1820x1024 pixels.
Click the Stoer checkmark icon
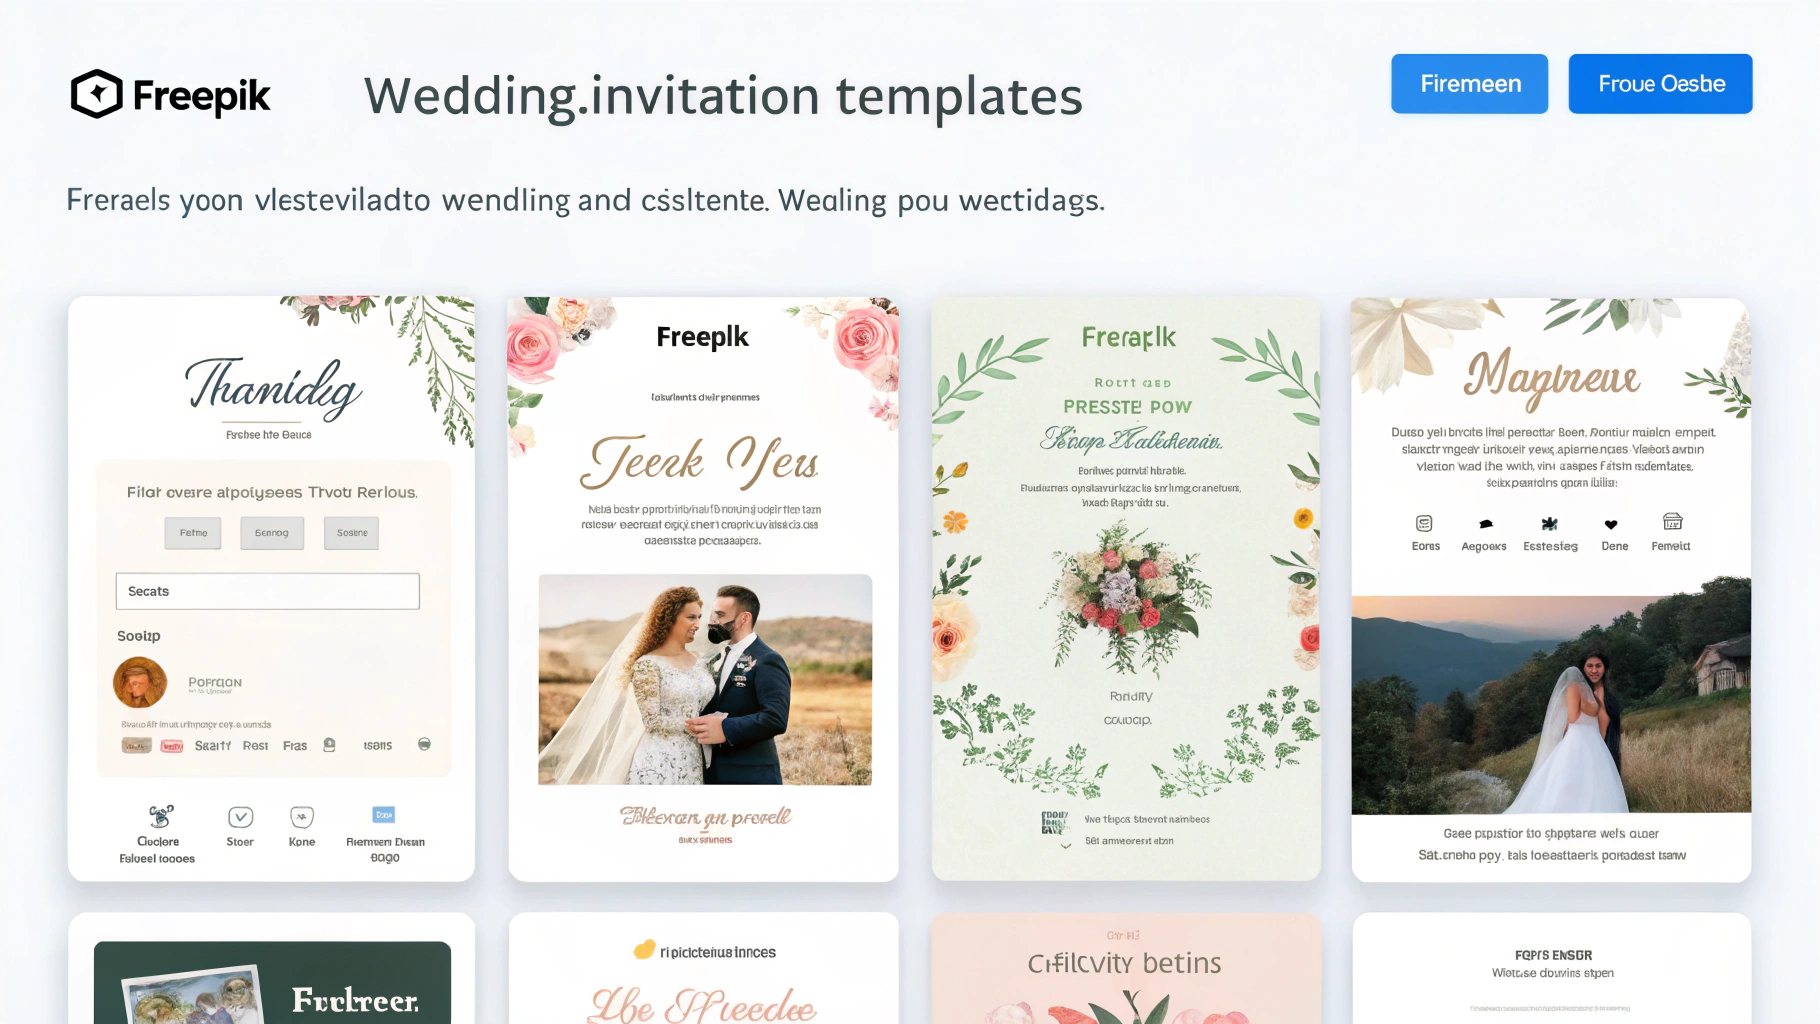pyautogui.click(x=240, y=817)
